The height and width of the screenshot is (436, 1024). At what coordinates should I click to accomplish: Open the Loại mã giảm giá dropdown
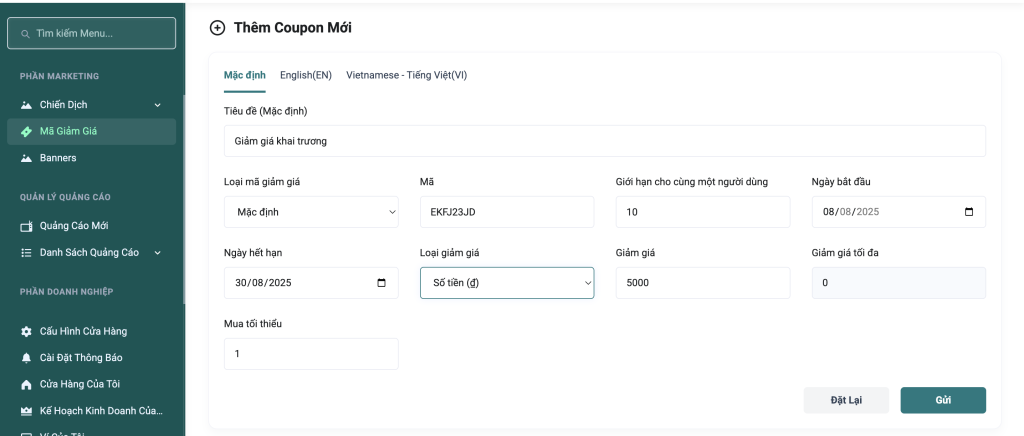[311, 212]
